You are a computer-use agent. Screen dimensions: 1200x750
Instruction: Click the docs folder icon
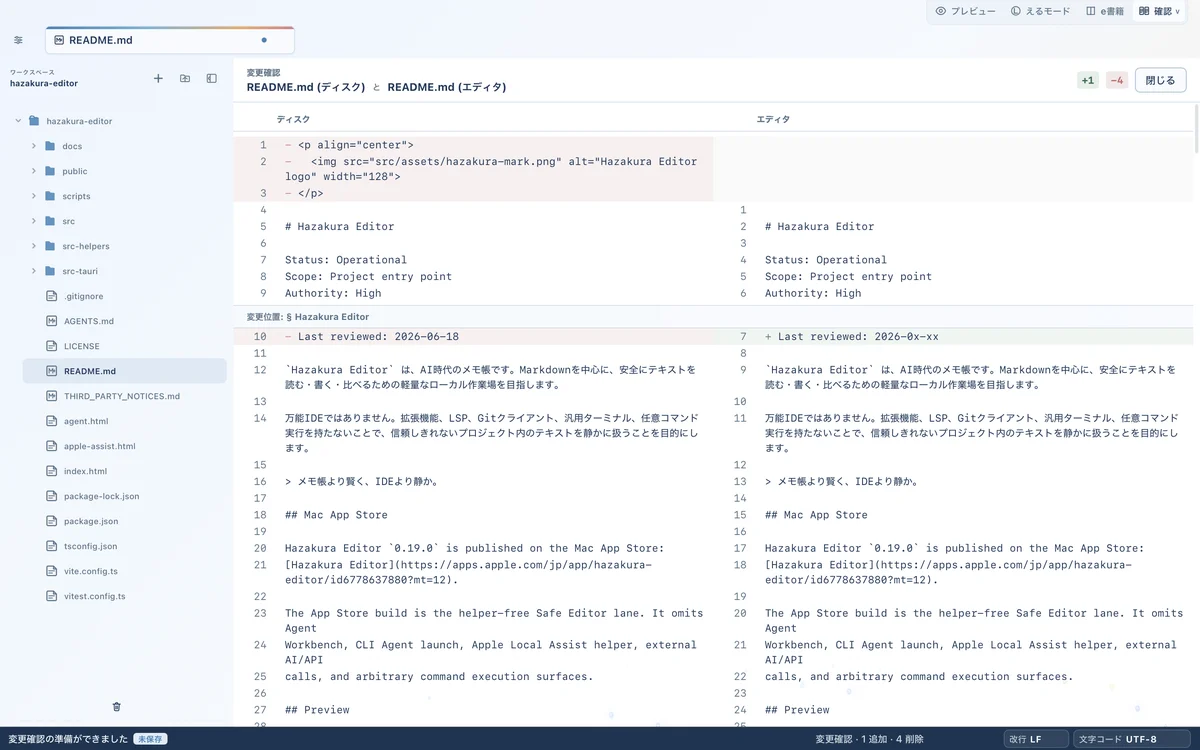pos(50,146)
